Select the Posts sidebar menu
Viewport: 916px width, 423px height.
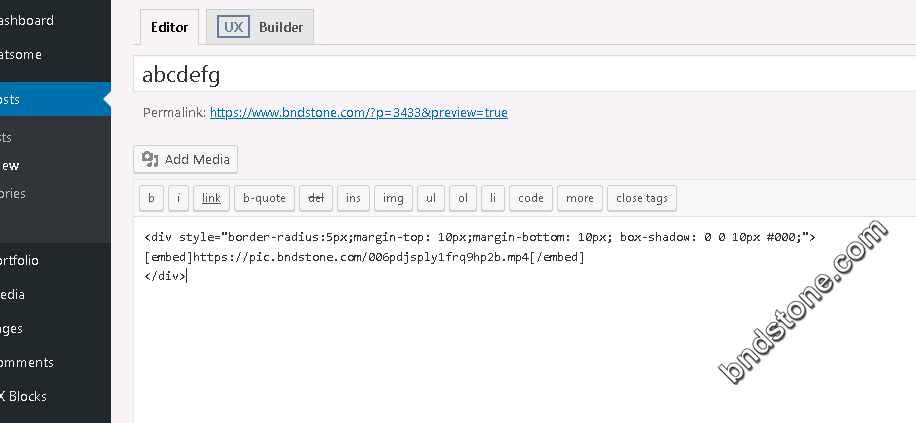click(53, 99)
